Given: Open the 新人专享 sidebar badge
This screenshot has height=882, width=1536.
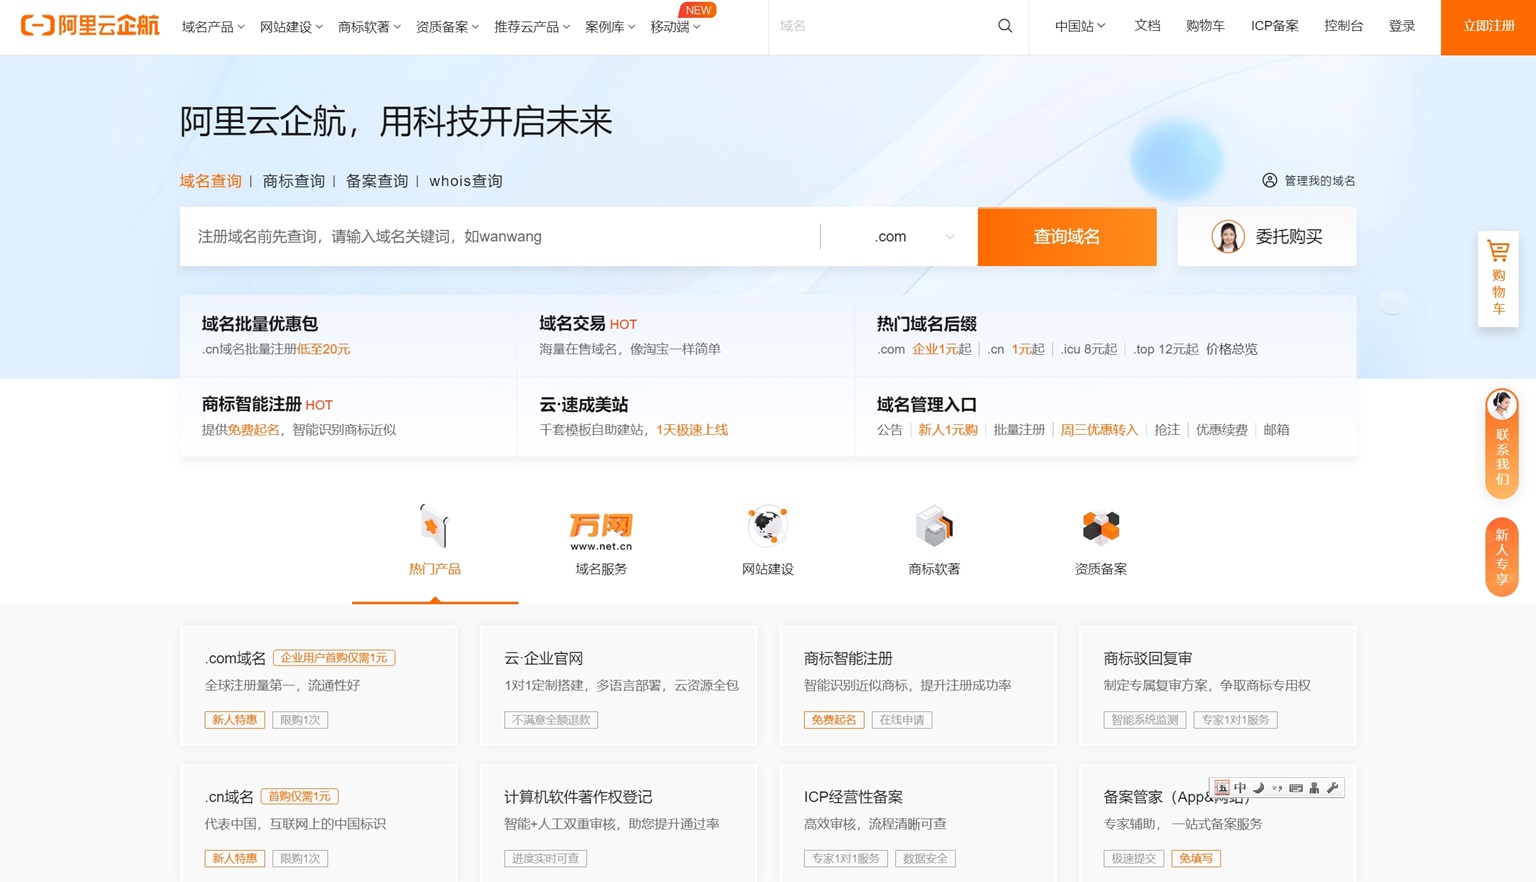Looking at the screenshot, I should point(1501,557).
